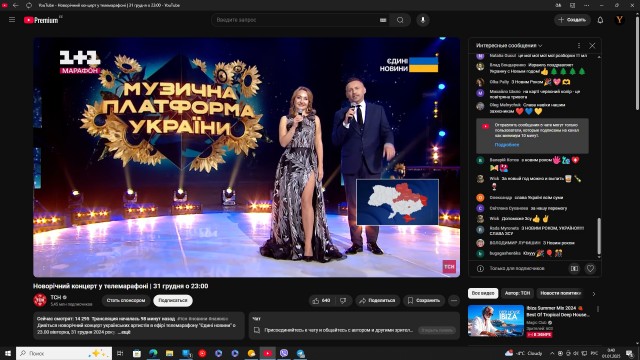The width and height of the screenshot is (640, 360).
Task: Show hidden tray icons chevron
Action: pyautogui.click(x=552, y=353)
